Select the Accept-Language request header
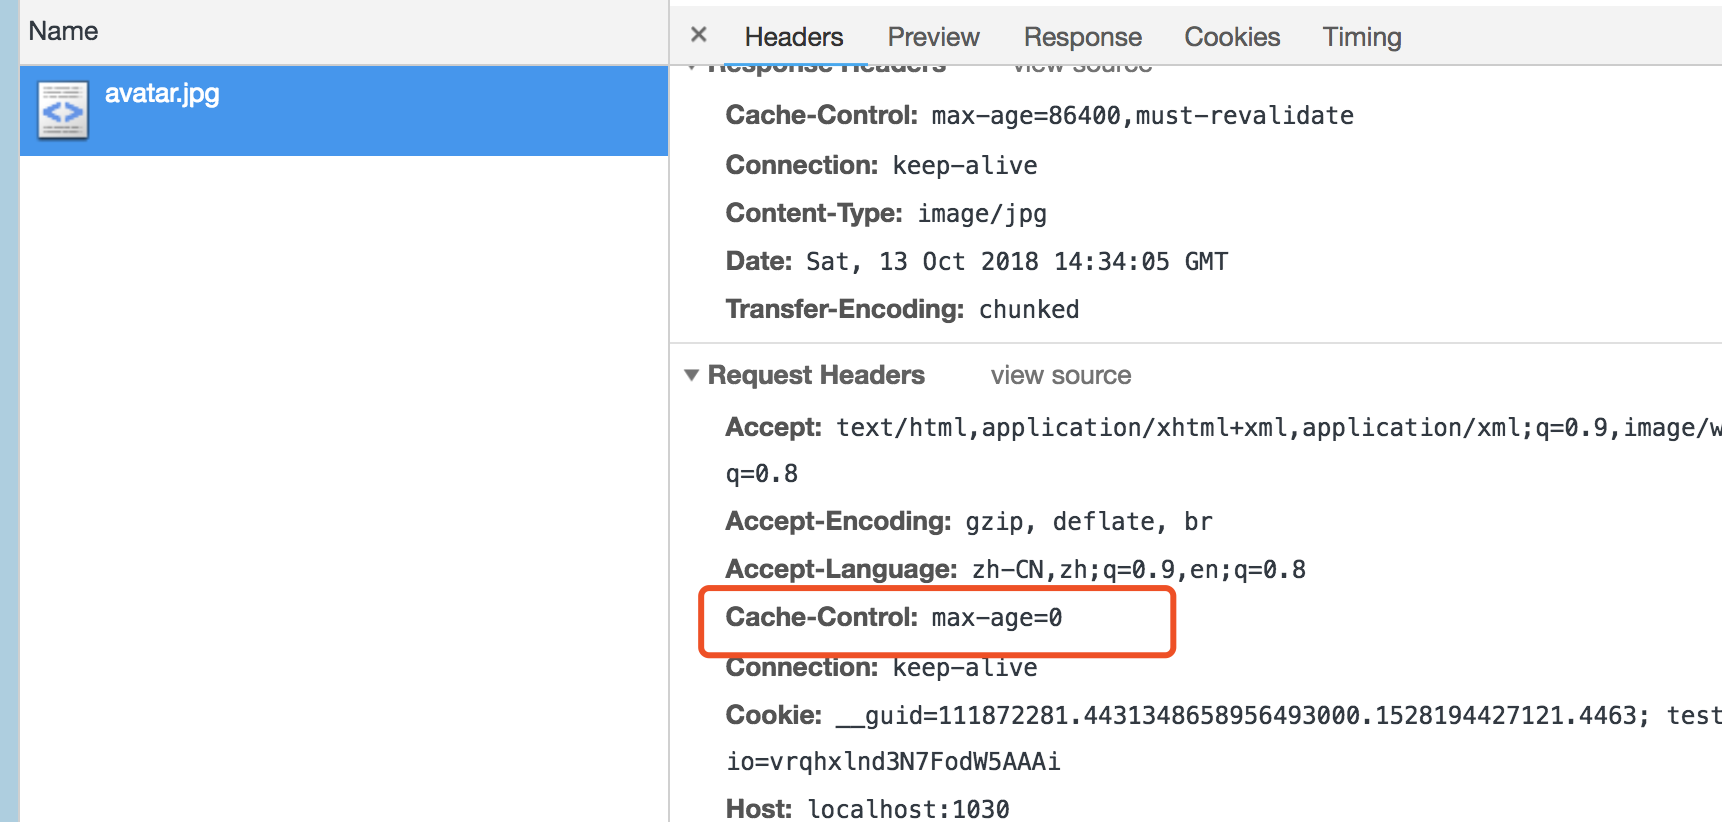 tap(1015, 569)
